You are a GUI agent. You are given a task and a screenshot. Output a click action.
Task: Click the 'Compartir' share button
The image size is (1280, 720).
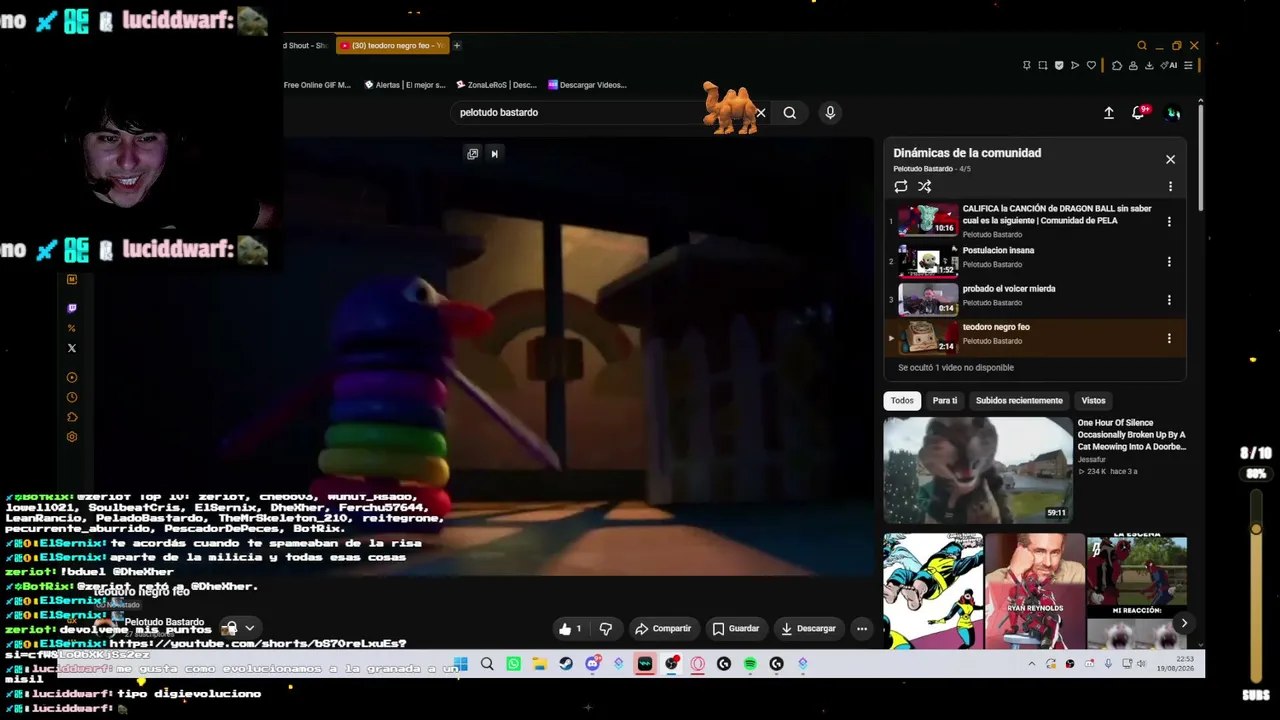tap(662, 629)
